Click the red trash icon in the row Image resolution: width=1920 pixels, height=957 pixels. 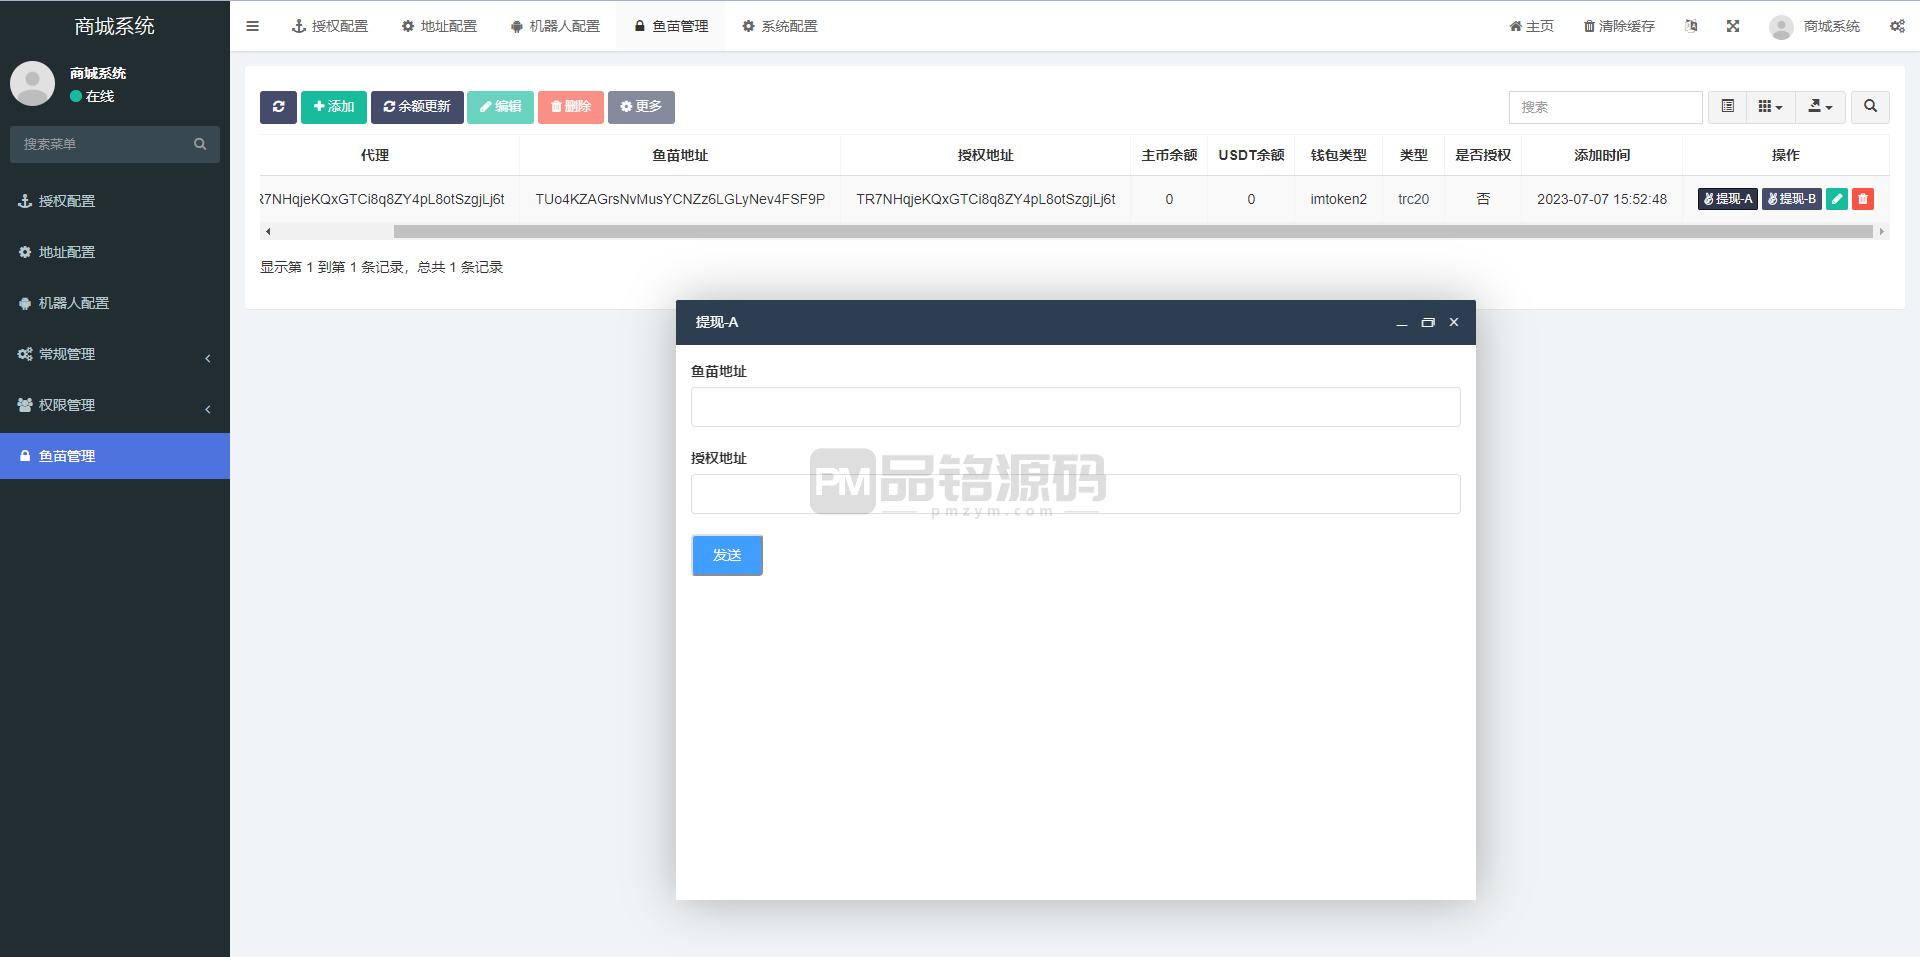[x=1862, y=199]
